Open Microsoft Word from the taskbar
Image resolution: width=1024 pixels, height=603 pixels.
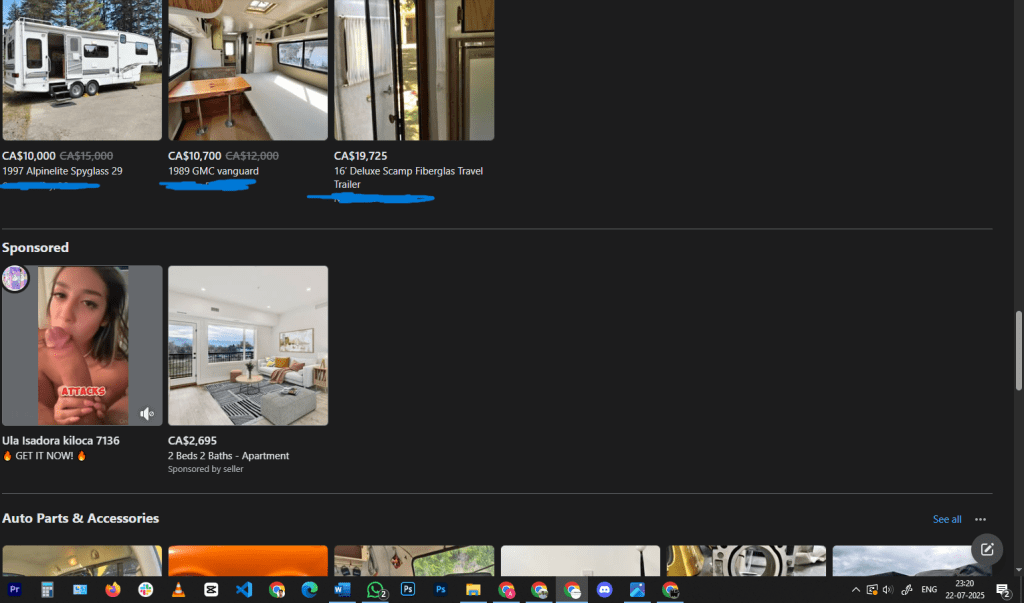(x=342, y=590)
